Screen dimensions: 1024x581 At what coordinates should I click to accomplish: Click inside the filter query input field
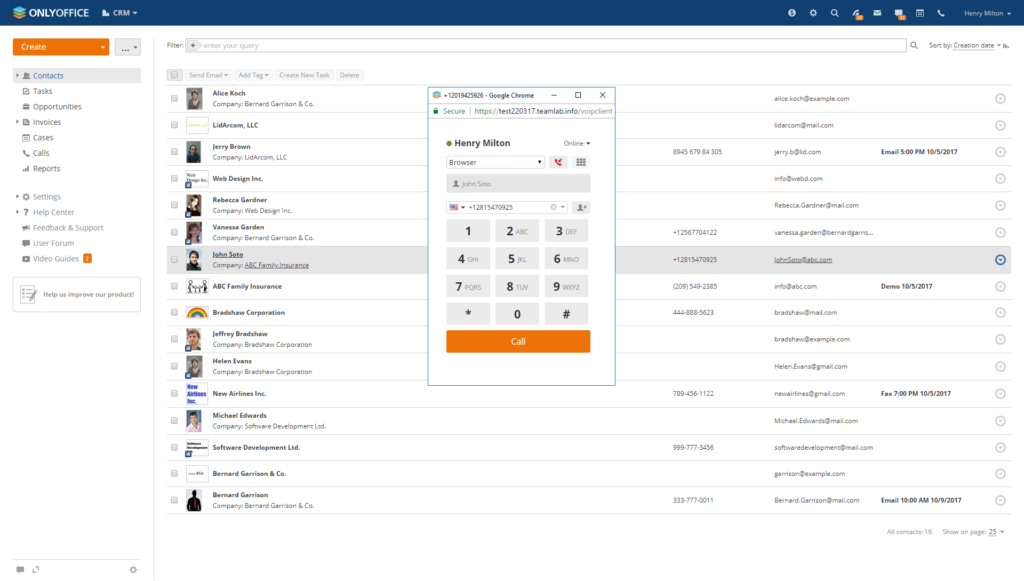click(x=400, y=45)
